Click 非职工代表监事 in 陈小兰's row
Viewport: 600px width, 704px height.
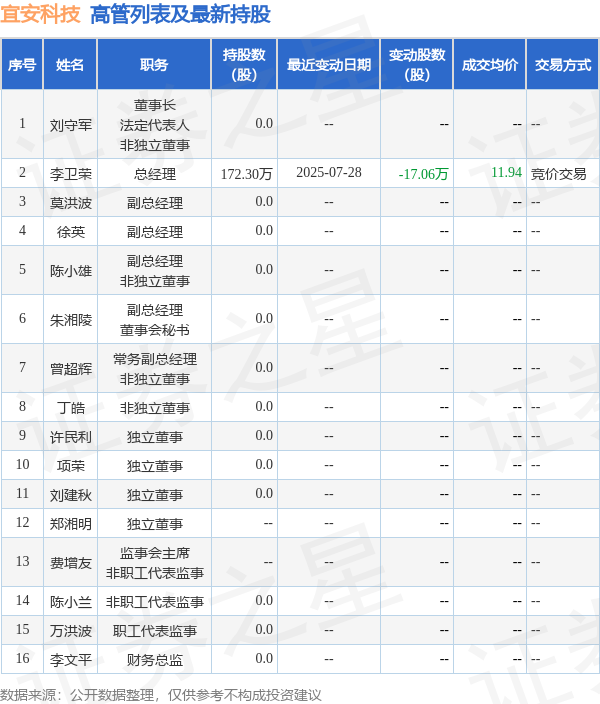154,602
